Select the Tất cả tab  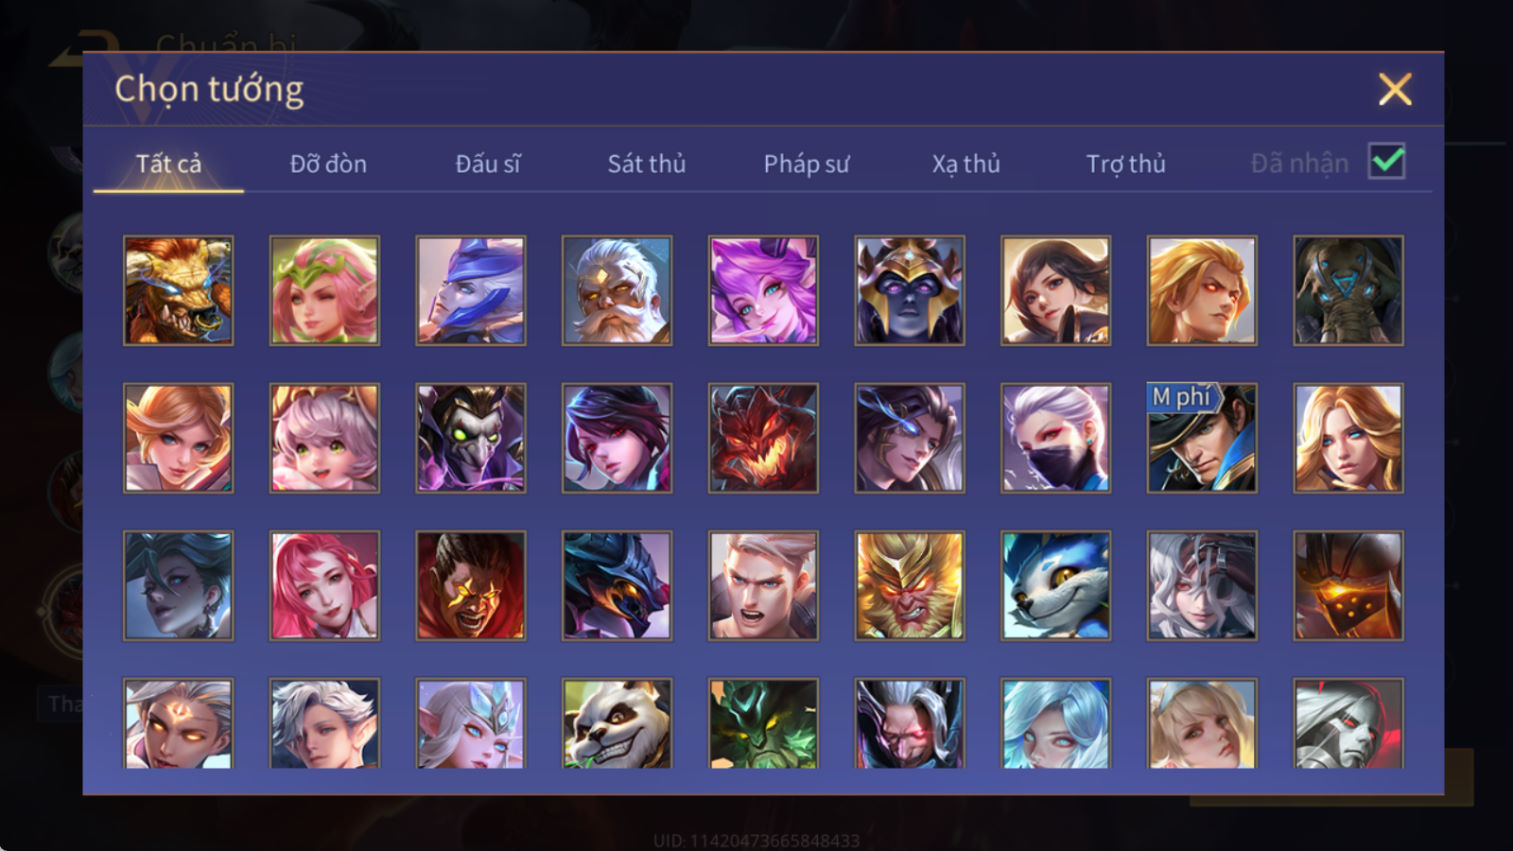(x=169, y=164)
